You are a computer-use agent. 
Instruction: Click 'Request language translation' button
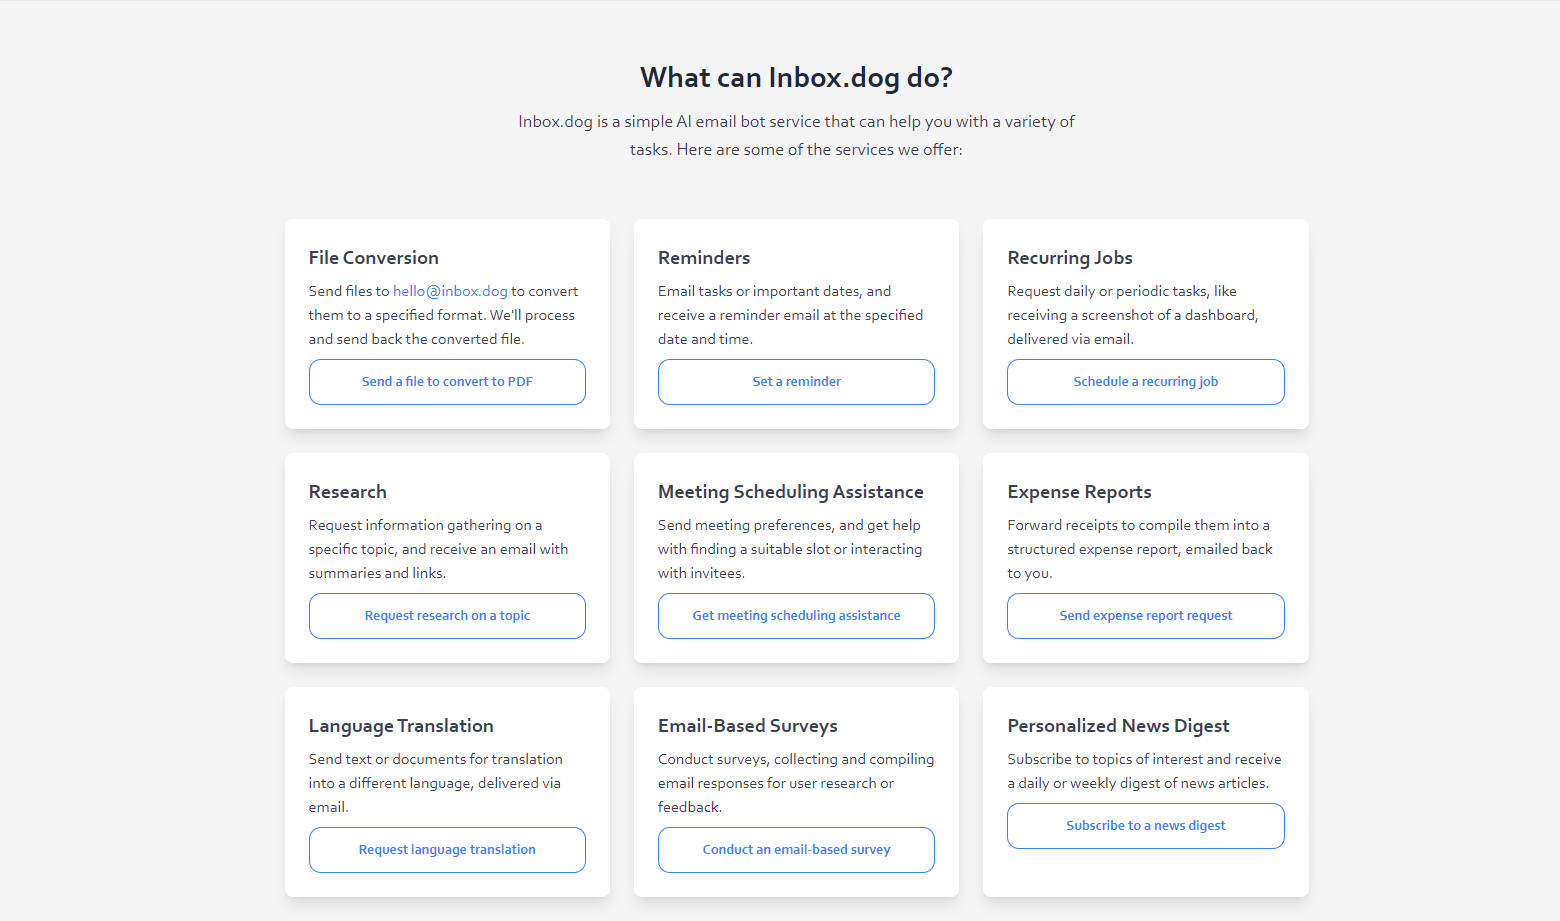[447, 850]
